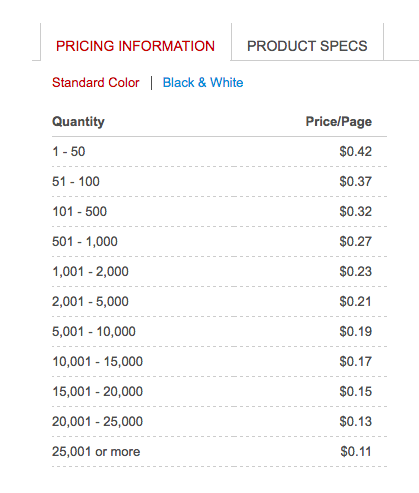Select the 501 - 1,000 quantity row
The width and height of the screenshot is (419, 493).
click(x=219, y=242)
